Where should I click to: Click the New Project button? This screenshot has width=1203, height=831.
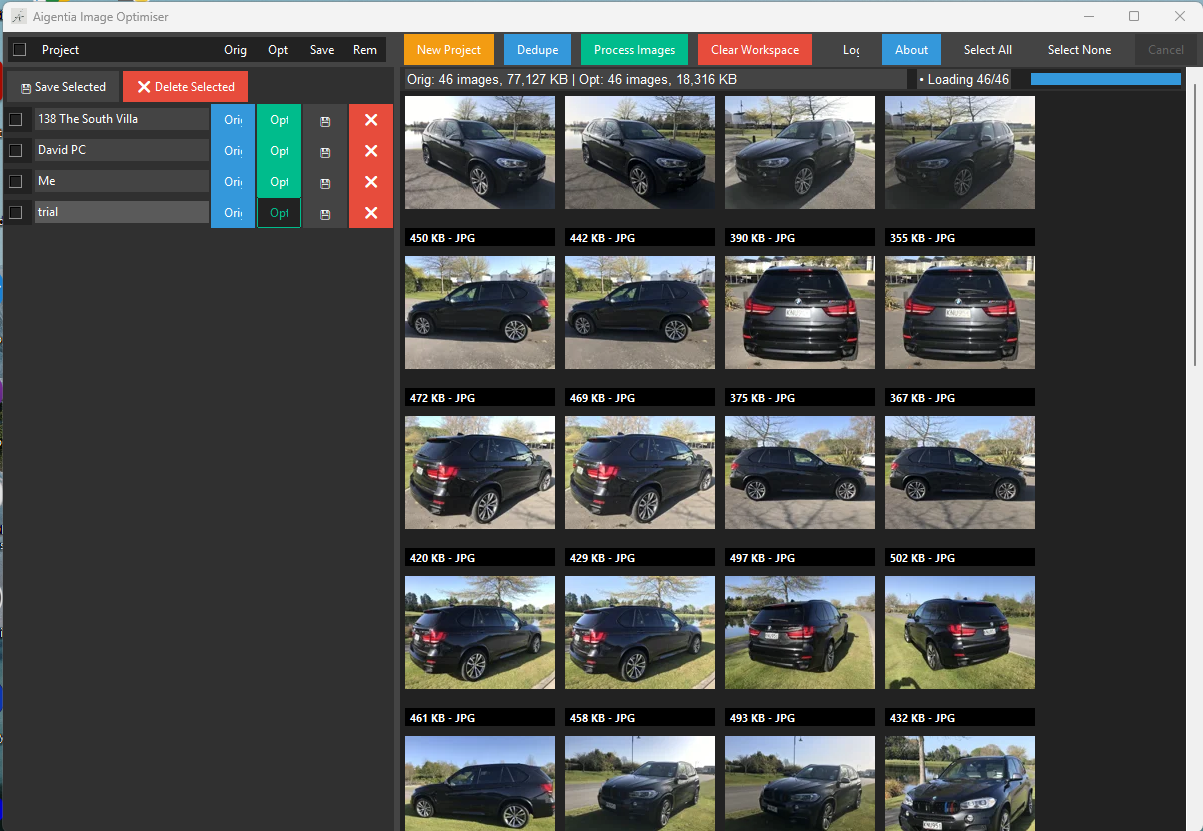(x=449, y=50)
